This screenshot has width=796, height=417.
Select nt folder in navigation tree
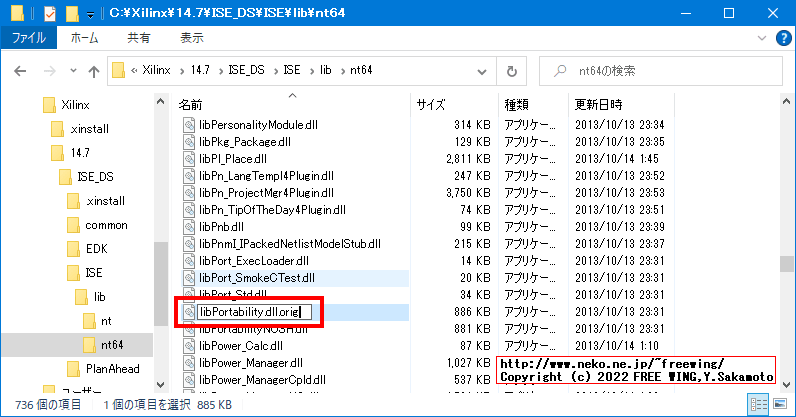tap(106, 321)
